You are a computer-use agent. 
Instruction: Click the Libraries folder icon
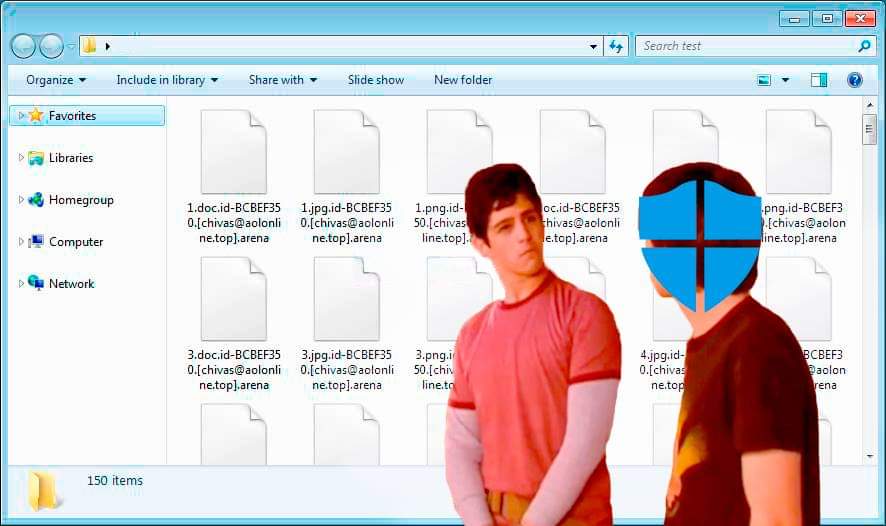pos(36,158)
